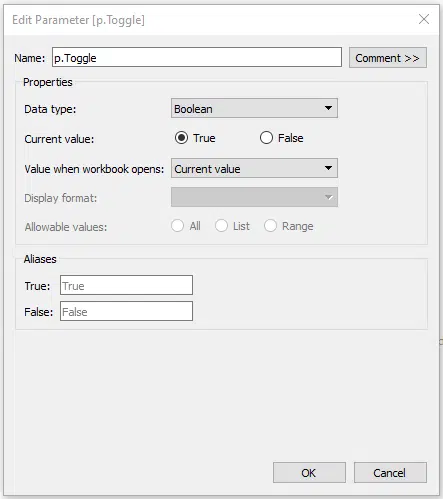
Task: Choose the List allowable values radio
Action: point(221,226)
